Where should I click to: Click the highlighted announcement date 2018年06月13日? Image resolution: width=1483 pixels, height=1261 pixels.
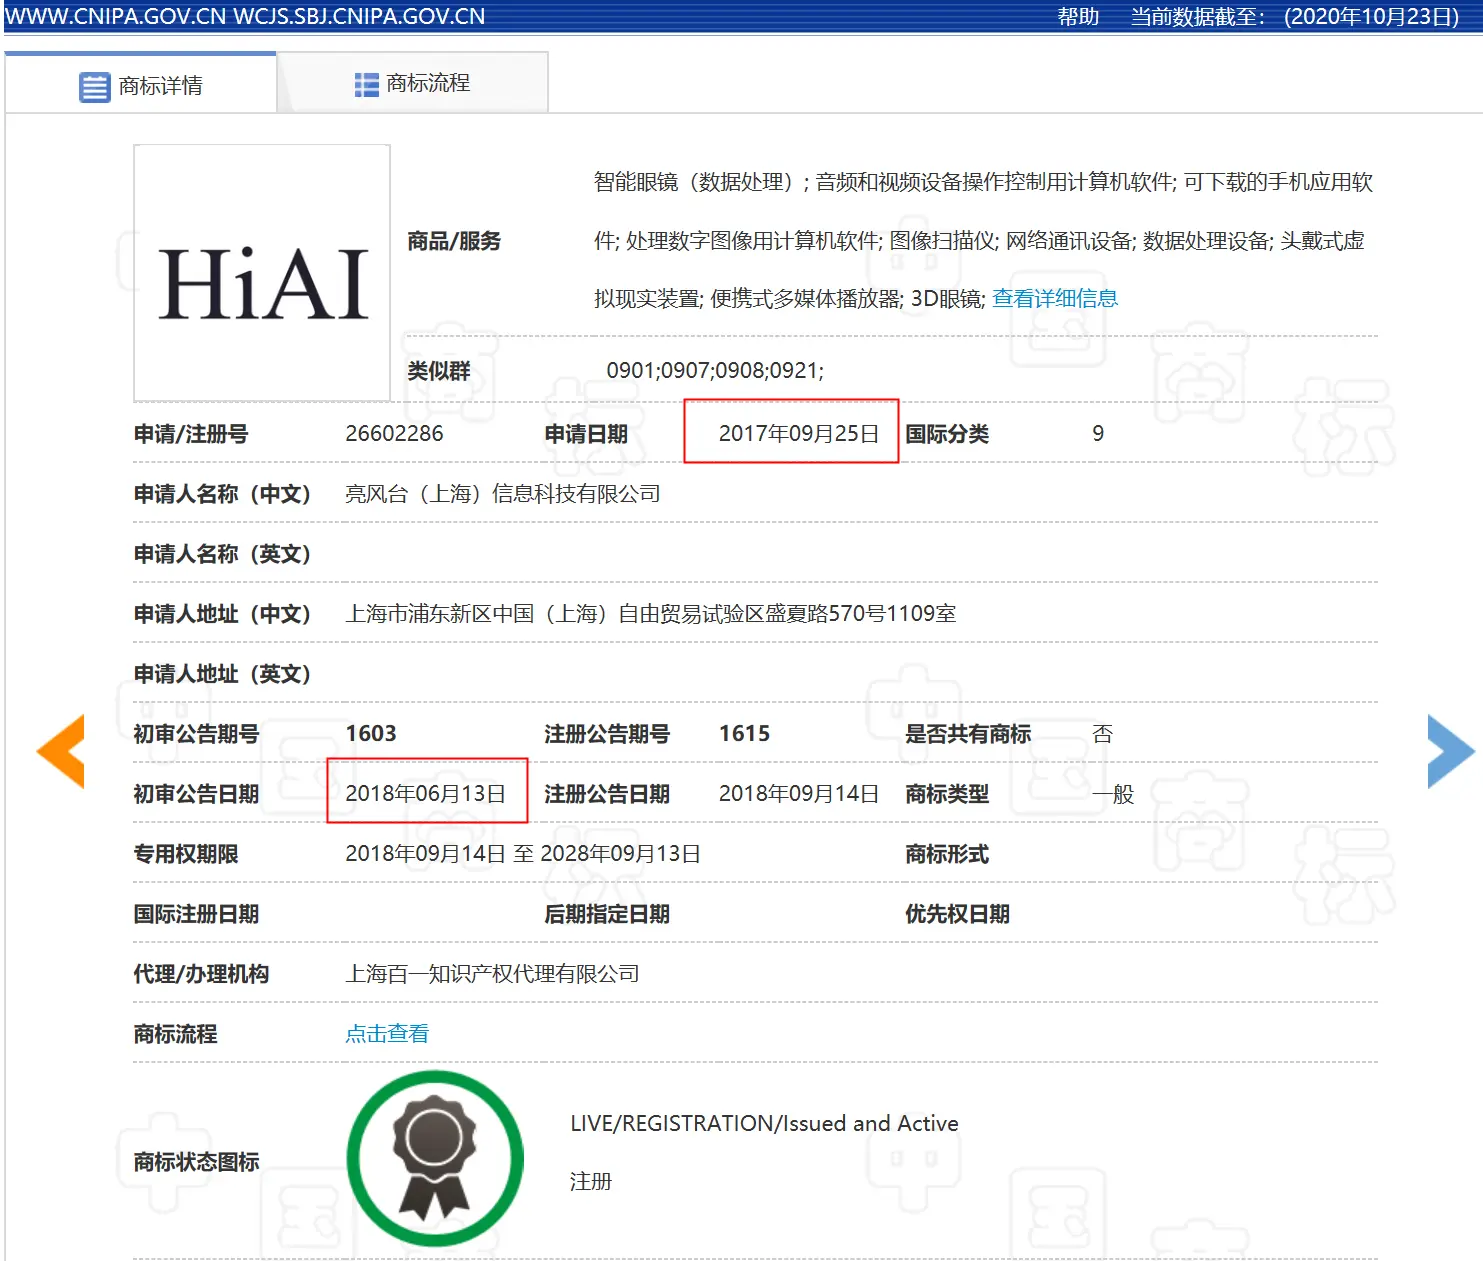point(425,793)
